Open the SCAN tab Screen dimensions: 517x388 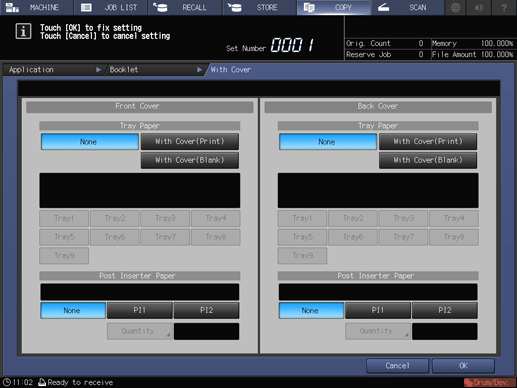[407, 7]
